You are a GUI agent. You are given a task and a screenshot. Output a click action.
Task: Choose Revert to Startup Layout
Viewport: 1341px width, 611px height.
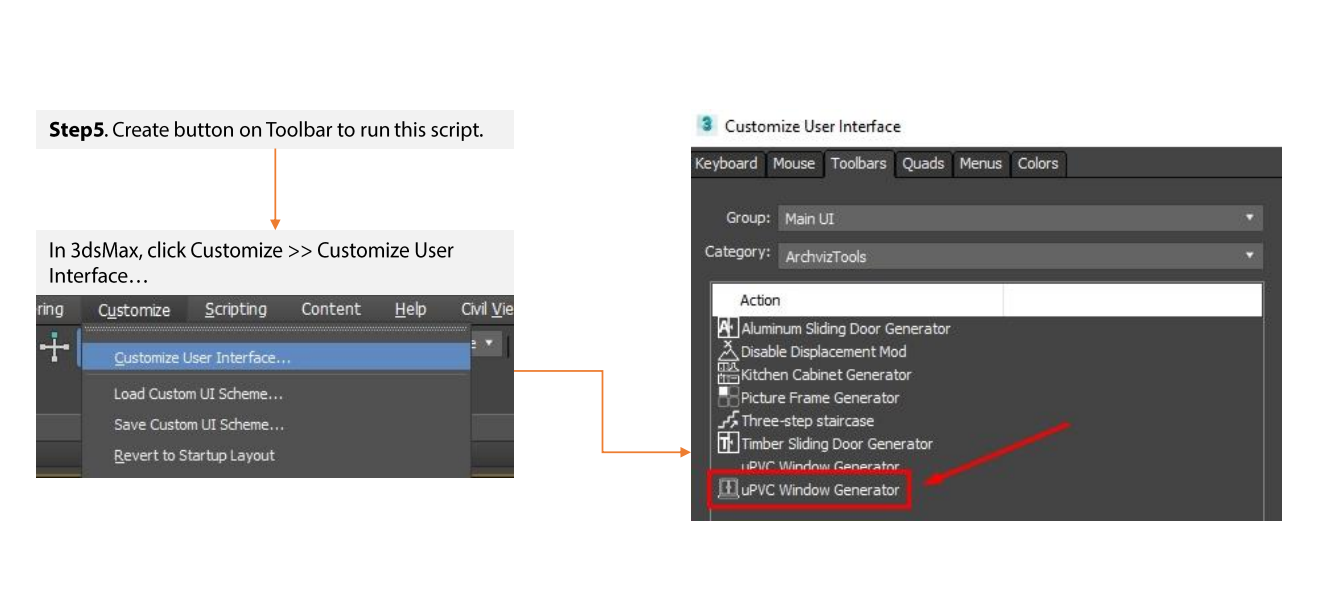(194, 456)
